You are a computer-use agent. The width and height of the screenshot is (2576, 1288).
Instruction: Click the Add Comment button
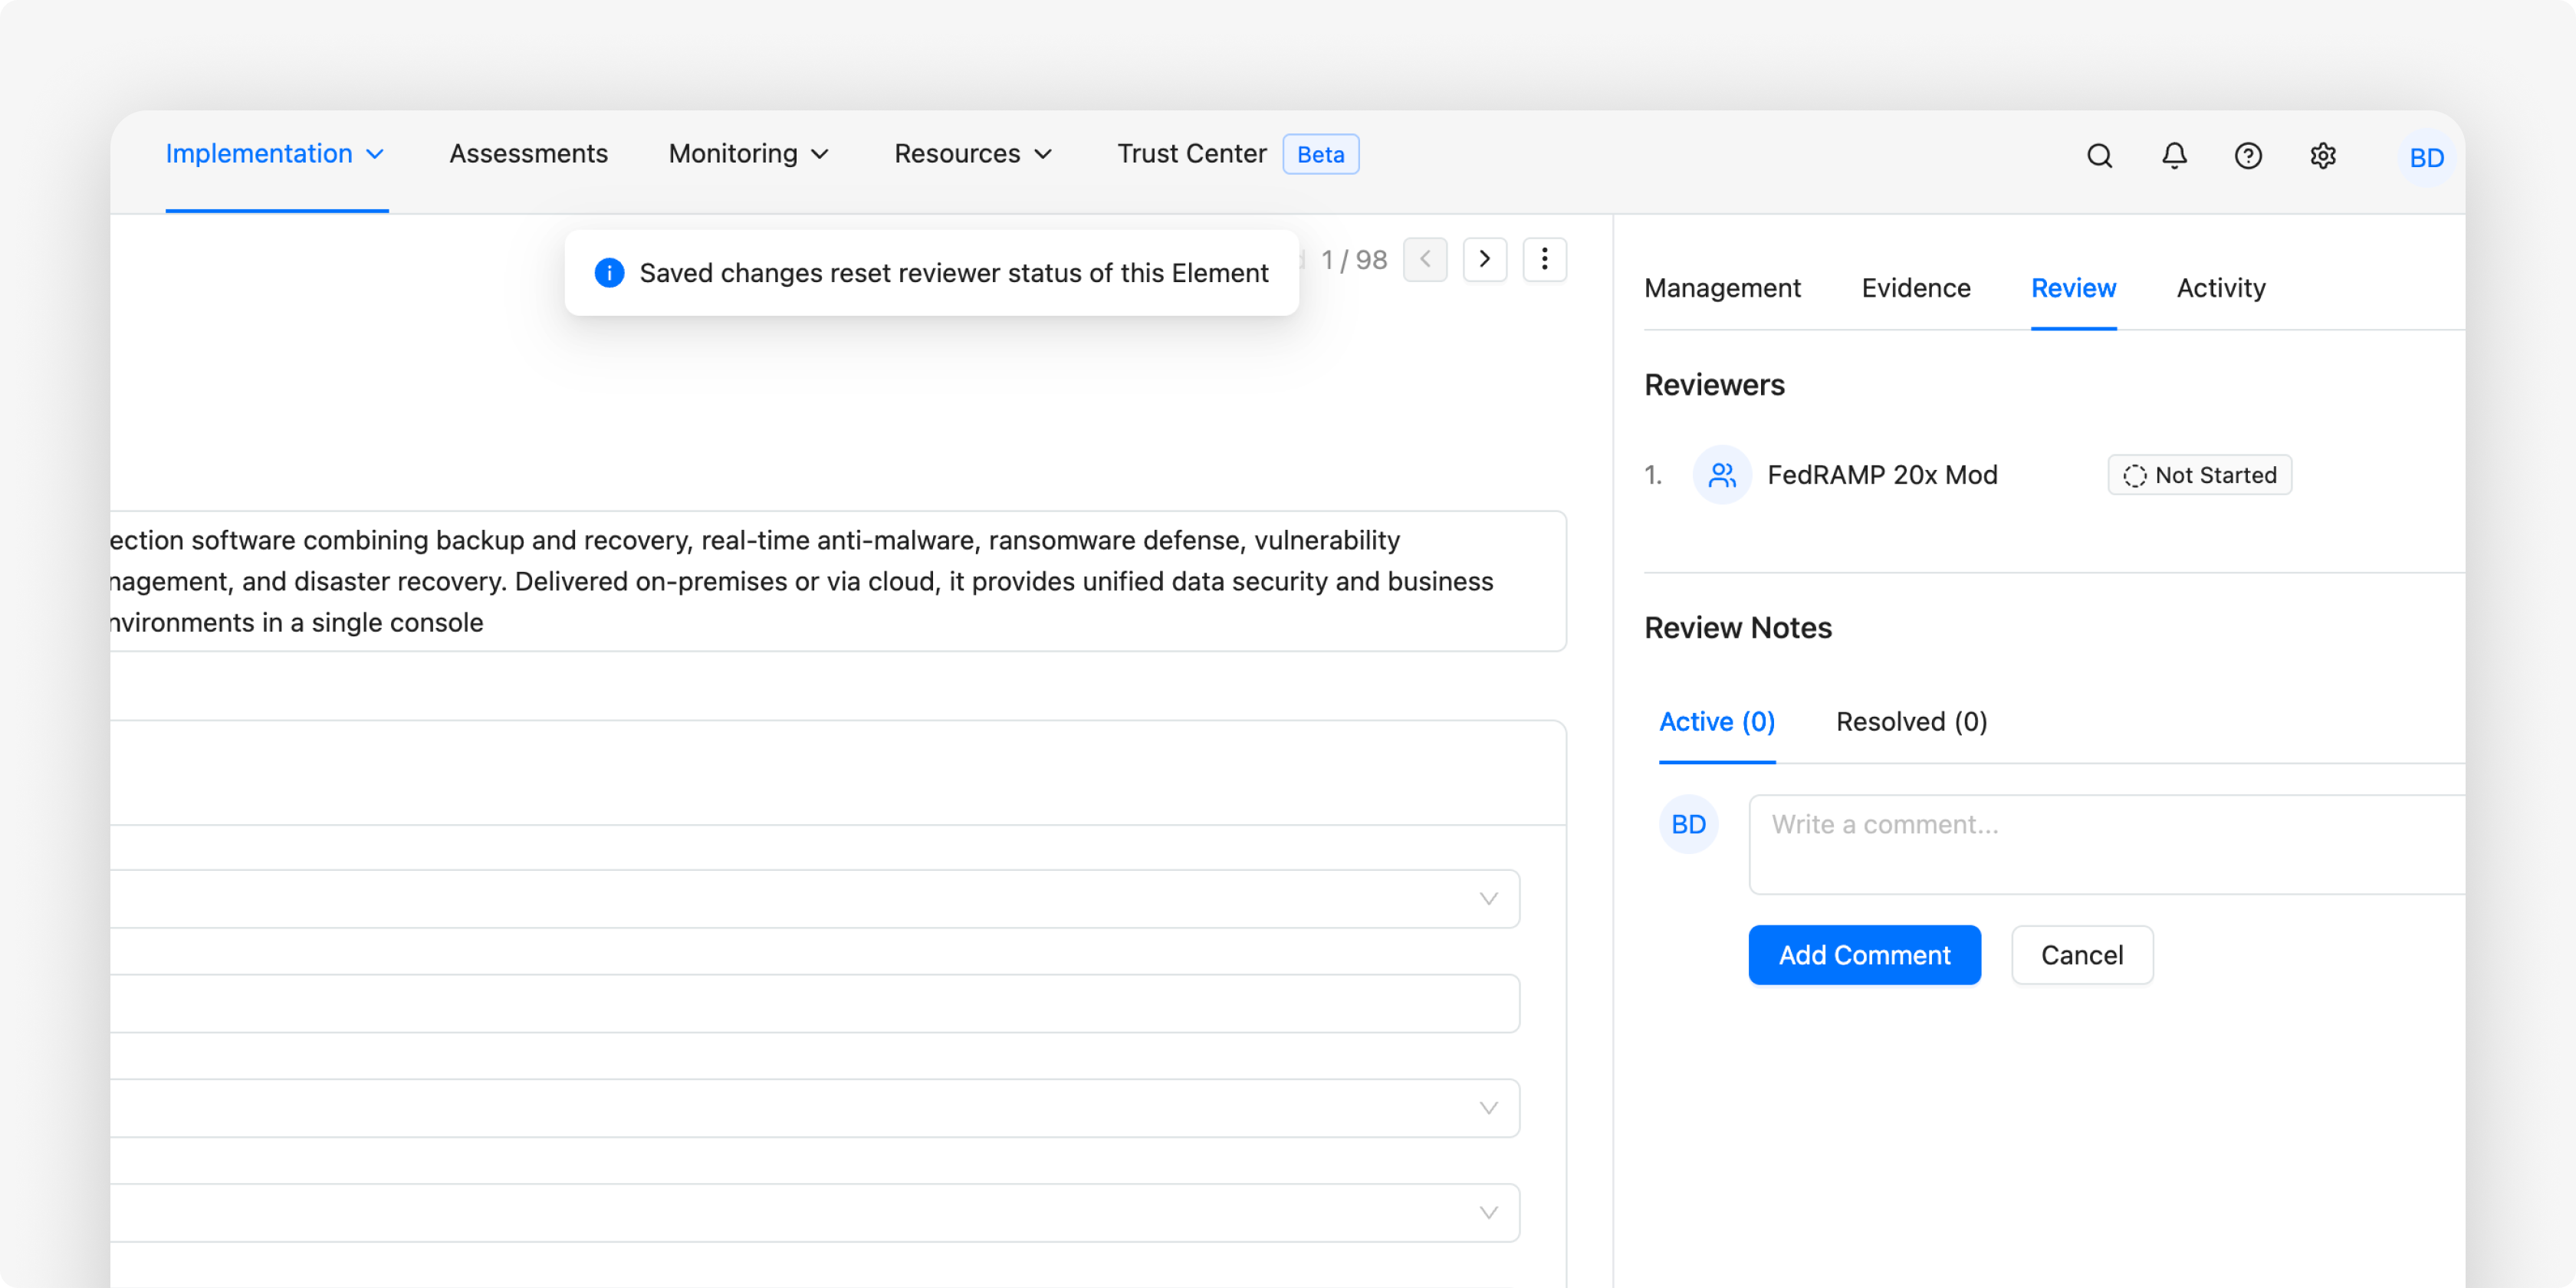pyautogui.click(x=1864, y=955)
